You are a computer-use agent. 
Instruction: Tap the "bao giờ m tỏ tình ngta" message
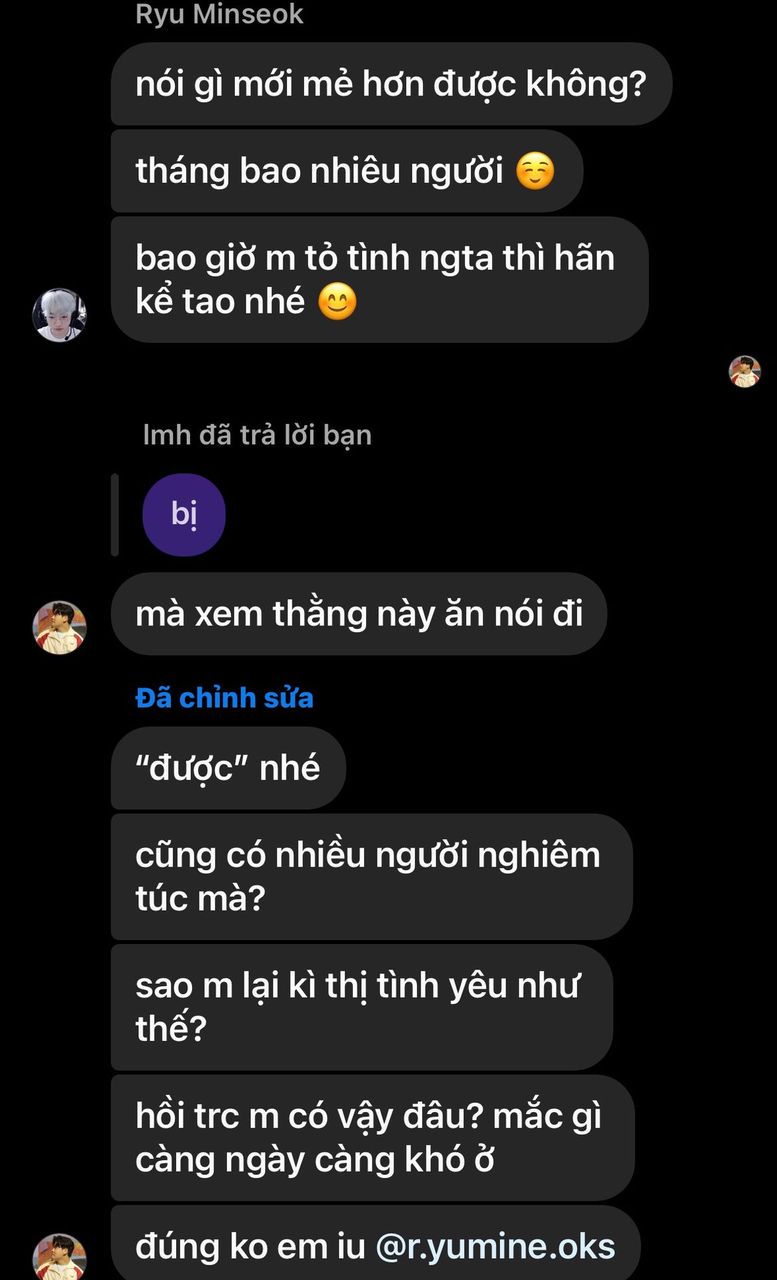(379, 280)
